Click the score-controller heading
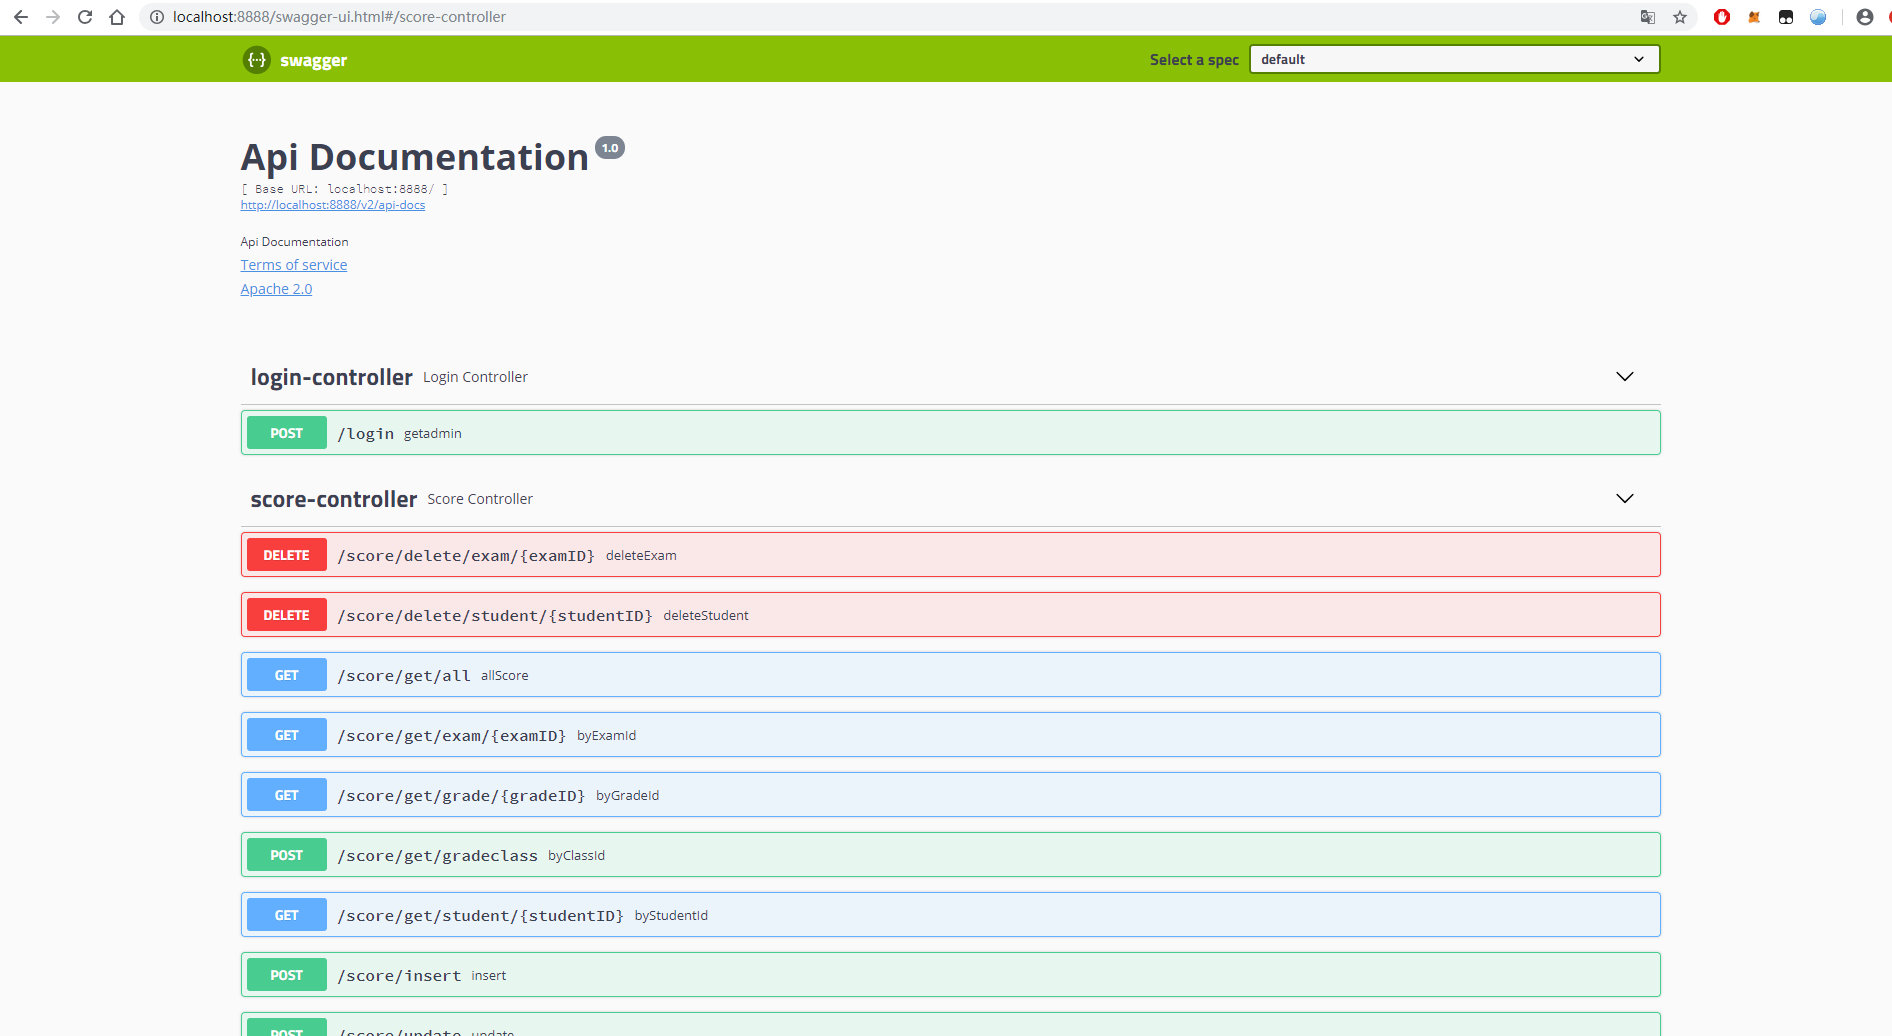 [x=334, y=498]
